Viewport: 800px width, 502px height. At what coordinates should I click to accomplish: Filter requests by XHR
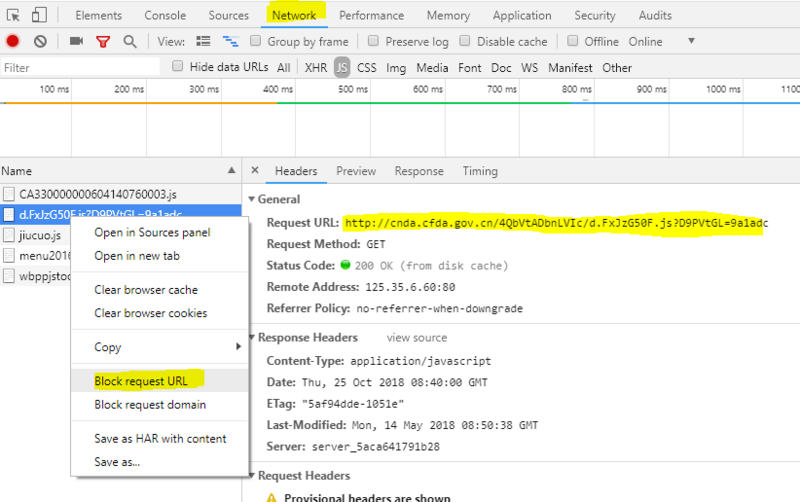pyautogui.click(x=316, y=67)
